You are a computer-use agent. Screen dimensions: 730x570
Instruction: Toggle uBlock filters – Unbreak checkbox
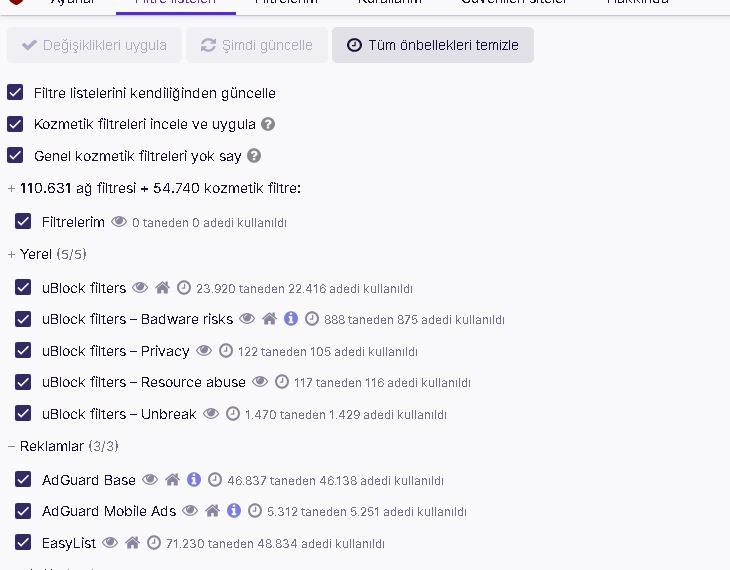[24, 414]
